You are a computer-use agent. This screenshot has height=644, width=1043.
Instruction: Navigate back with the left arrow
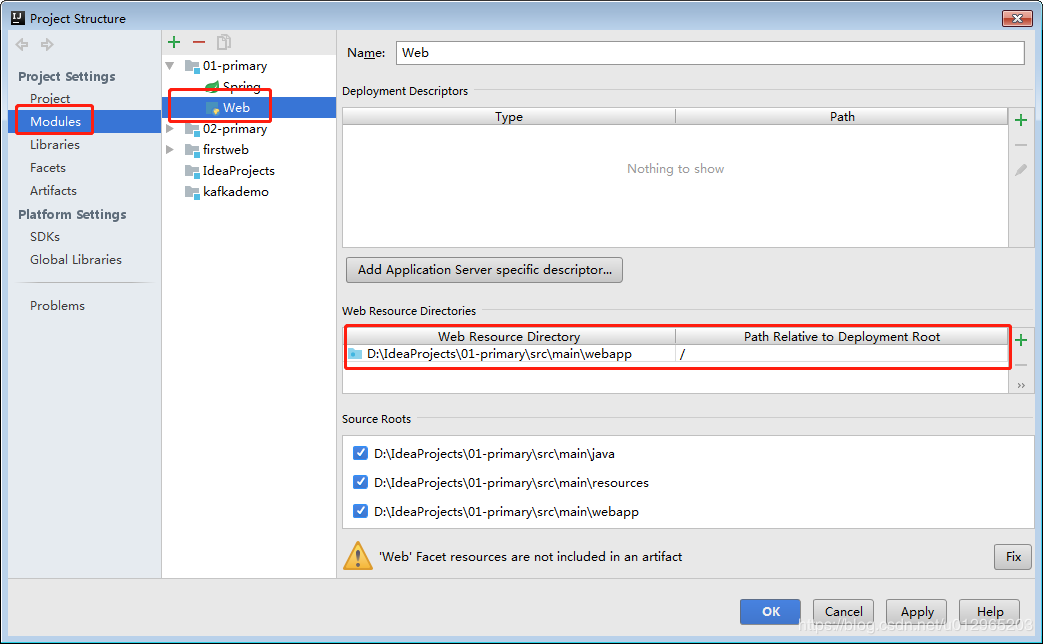(x=22, y=45)
